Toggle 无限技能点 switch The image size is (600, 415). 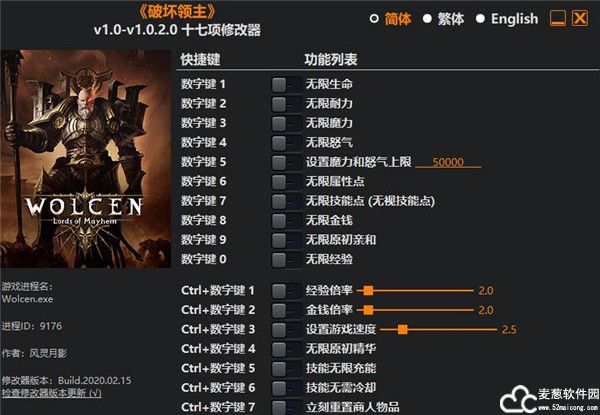tap(286, 201)
